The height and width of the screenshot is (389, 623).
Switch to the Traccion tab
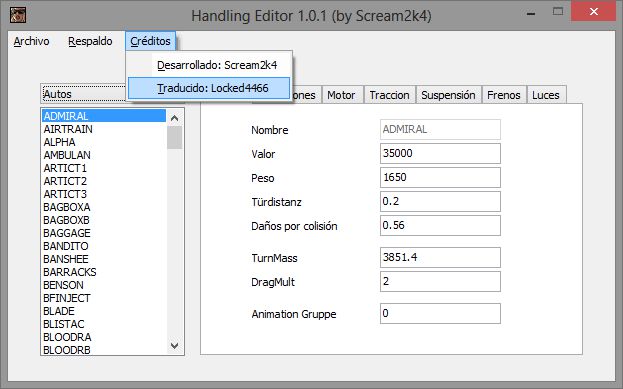coord(389,95)
